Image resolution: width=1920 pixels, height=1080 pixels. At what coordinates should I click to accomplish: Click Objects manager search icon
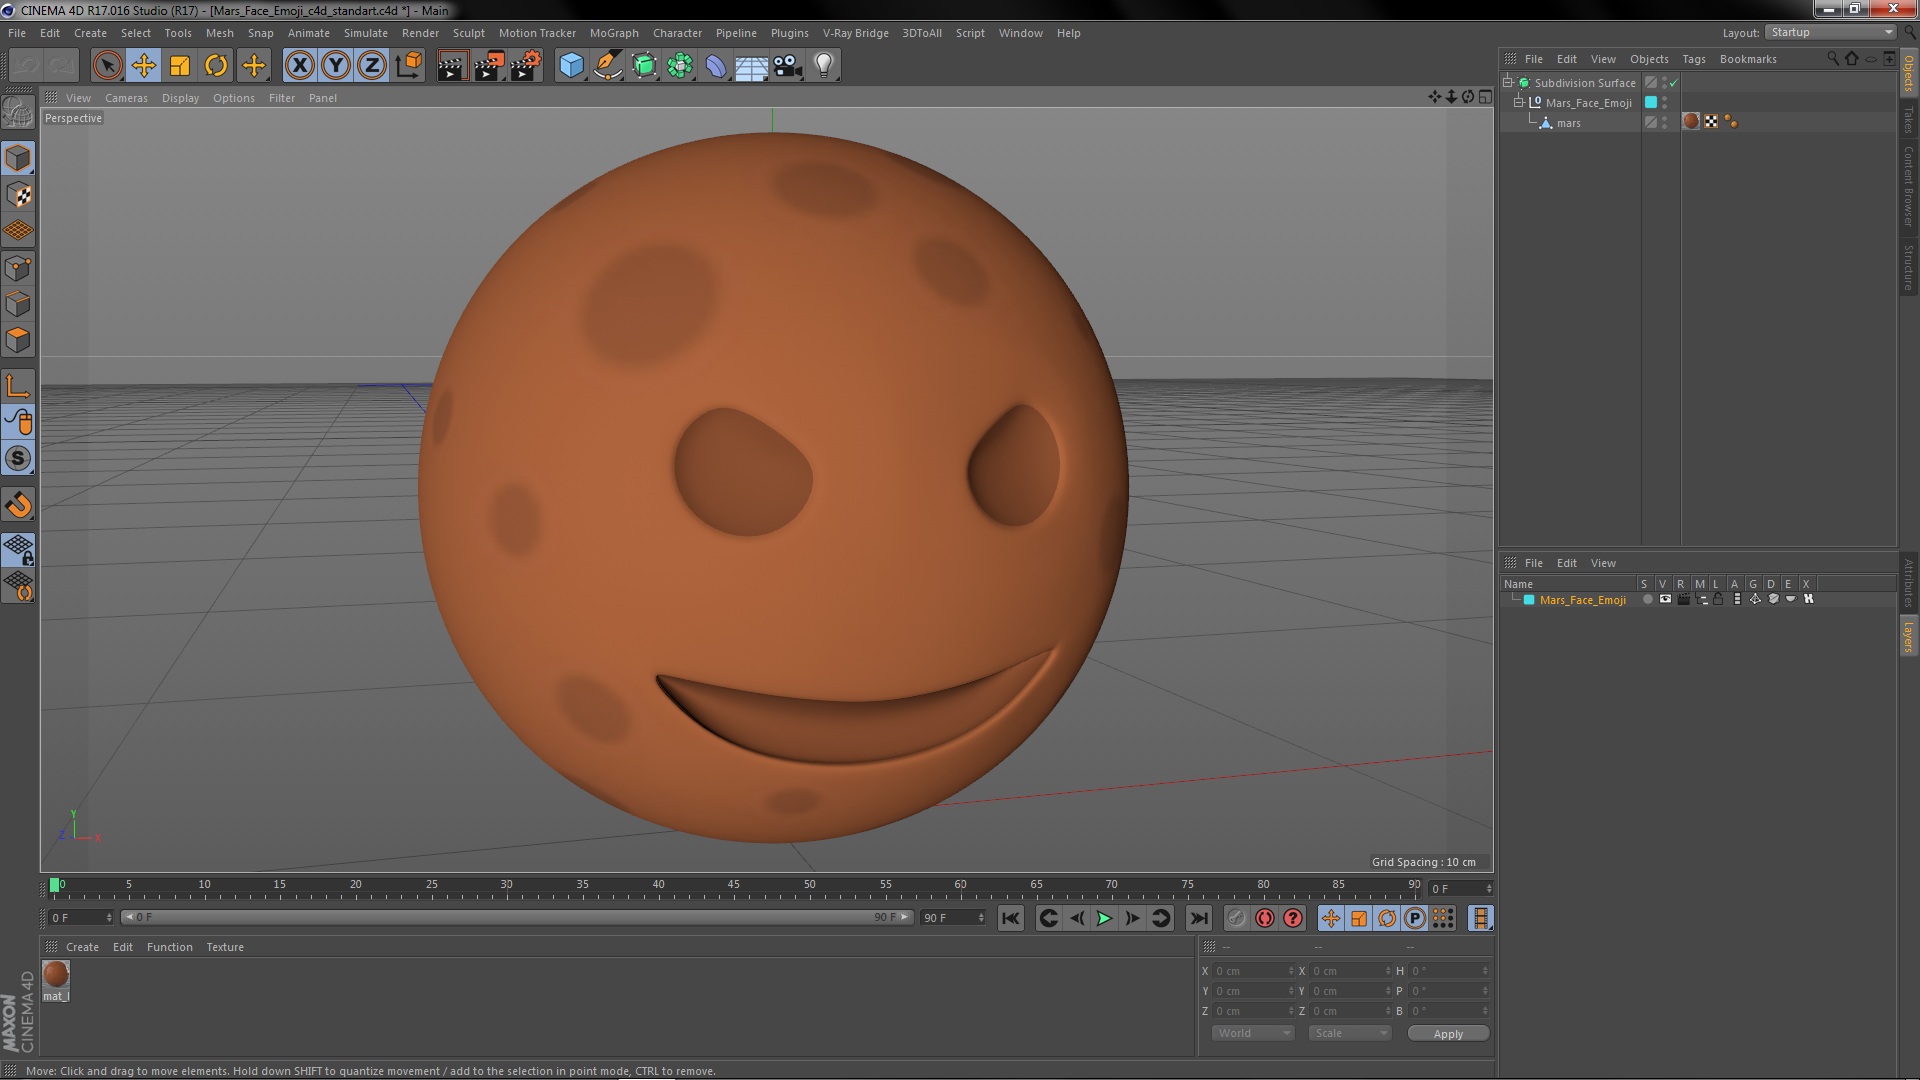(x=1832, y=58)
